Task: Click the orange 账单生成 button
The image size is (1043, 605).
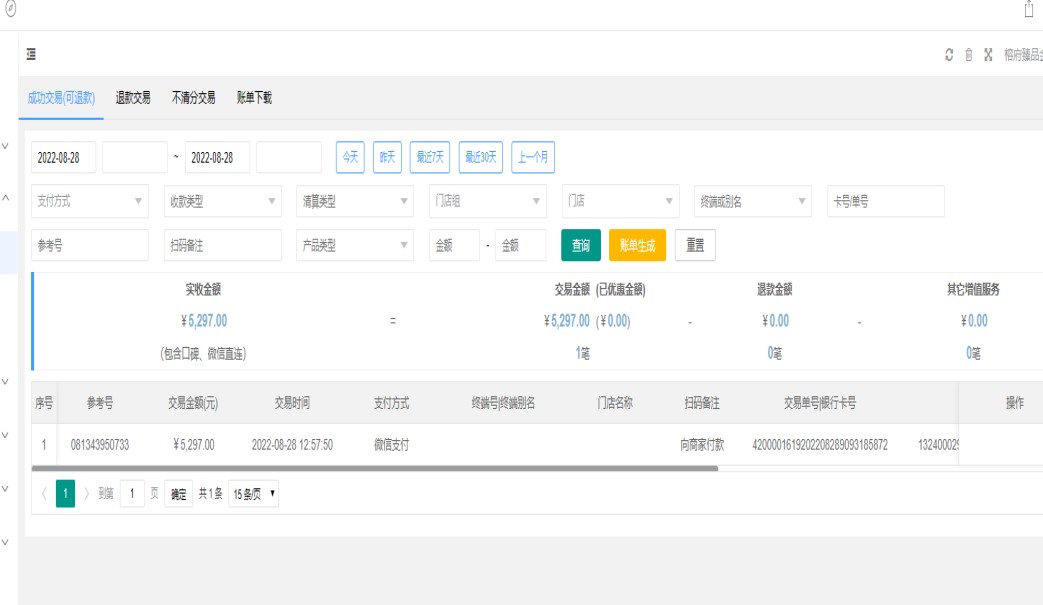Action: point(637,245)
